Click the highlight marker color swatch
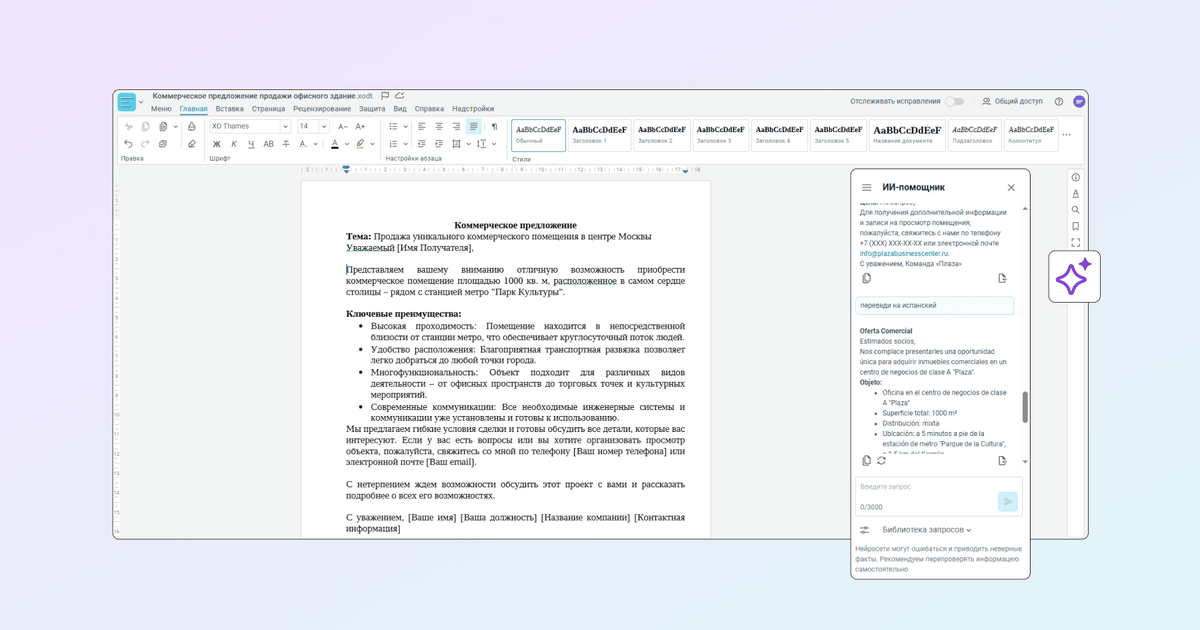Viewport: 1200px width, 630px height. pyautogui.click(x=360, y=144)
